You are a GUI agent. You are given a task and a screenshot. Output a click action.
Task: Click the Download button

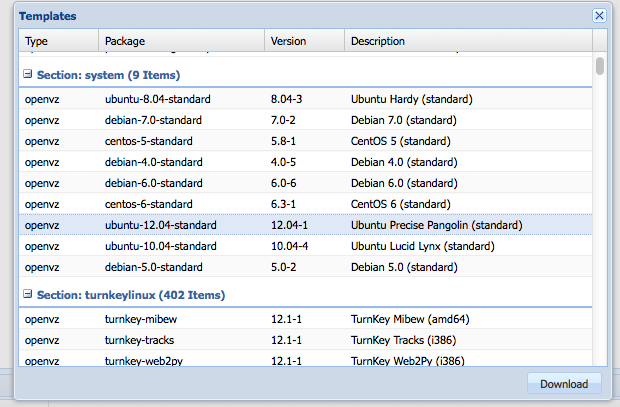[564, 384]
